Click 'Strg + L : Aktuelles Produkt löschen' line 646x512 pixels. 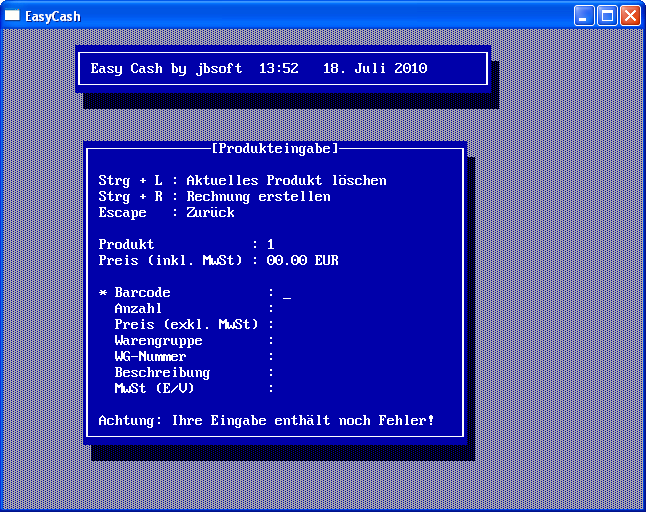(x=242, y=180)
